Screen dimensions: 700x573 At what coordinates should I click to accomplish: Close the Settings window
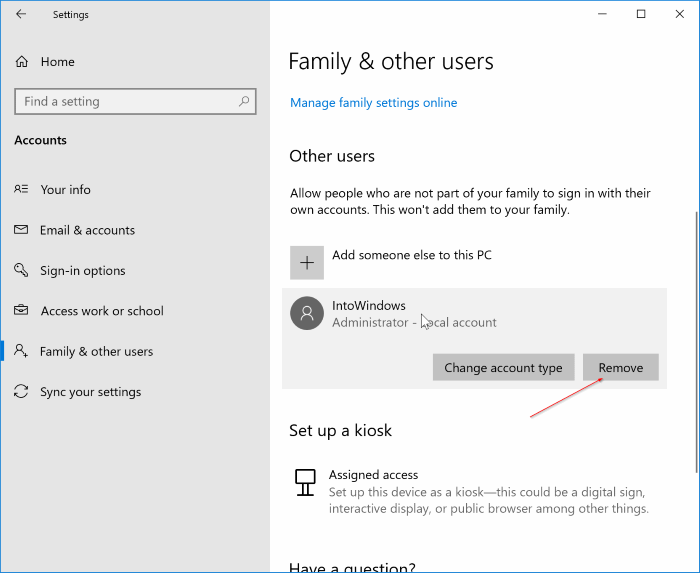pos(679,14)
